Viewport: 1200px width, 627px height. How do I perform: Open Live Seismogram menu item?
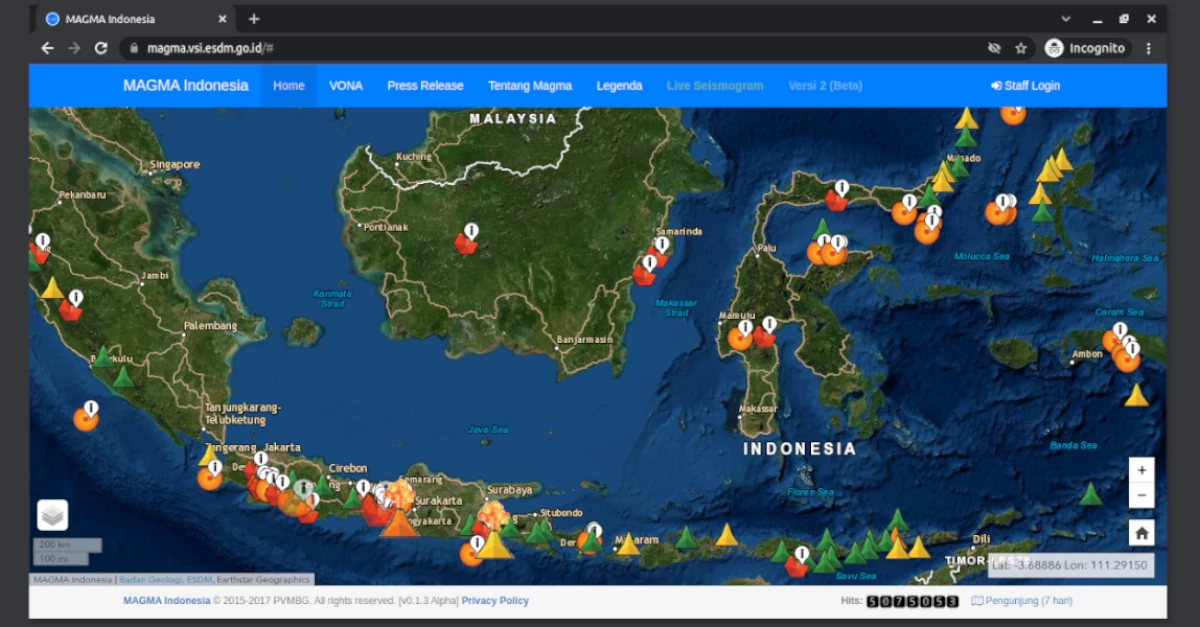tap(715, 86)
